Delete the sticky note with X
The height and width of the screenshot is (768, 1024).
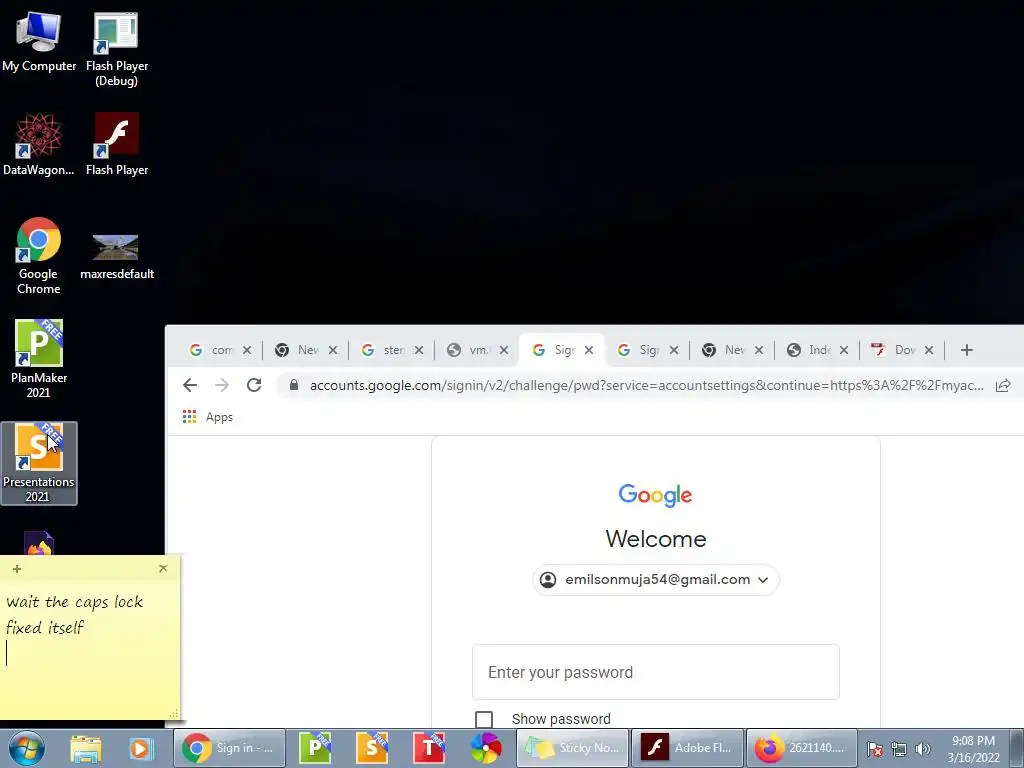(x=163, y=569)
